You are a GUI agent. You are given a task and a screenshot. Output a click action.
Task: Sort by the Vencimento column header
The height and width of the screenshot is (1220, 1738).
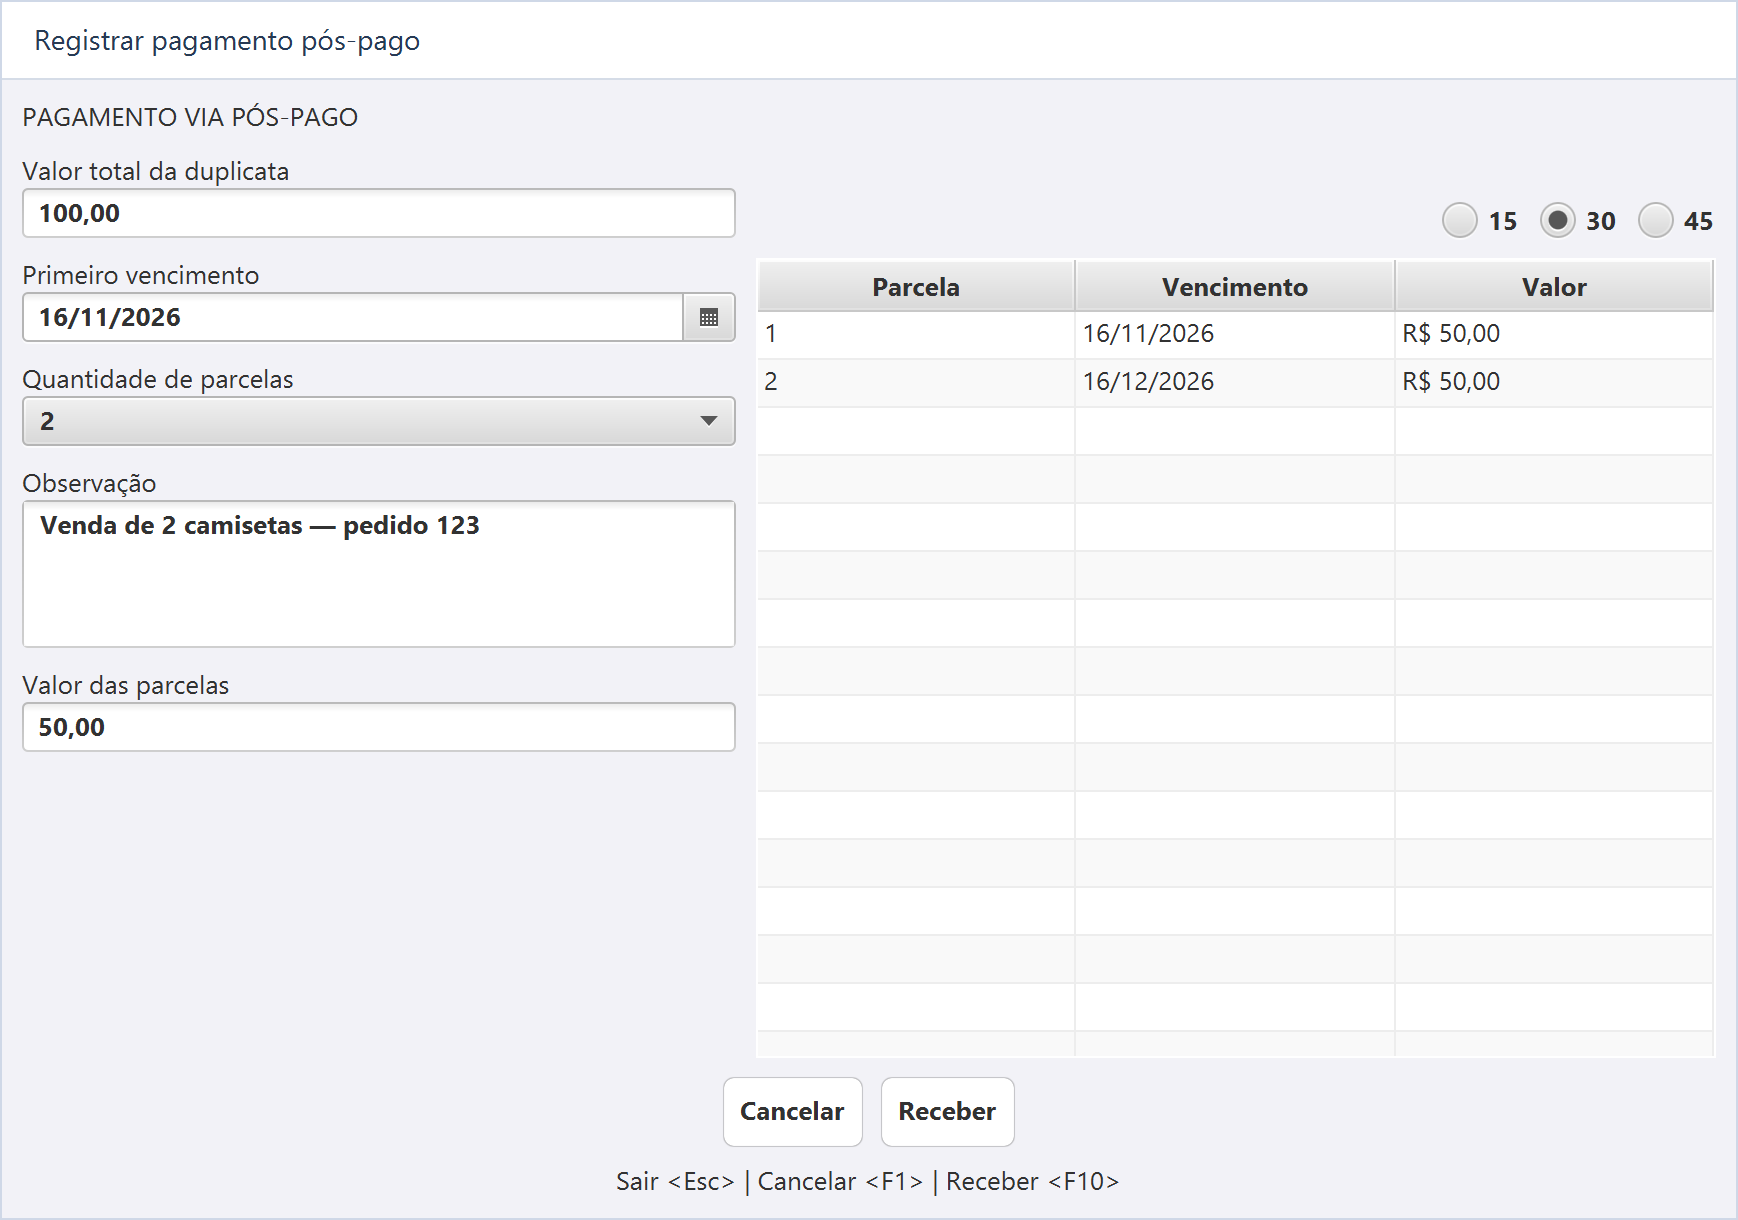pyautogui.click(x=1235, y=287)
